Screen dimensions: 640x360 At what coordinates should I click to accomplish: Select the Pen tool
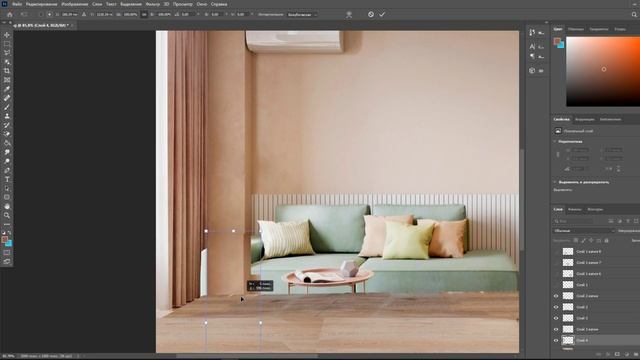point(7,170)
